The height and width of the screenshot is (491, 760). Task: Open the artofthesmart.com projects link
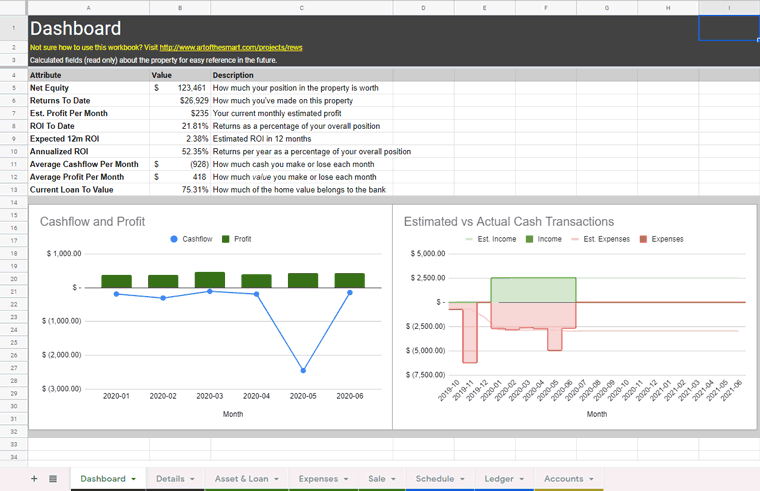coord(231,48)
